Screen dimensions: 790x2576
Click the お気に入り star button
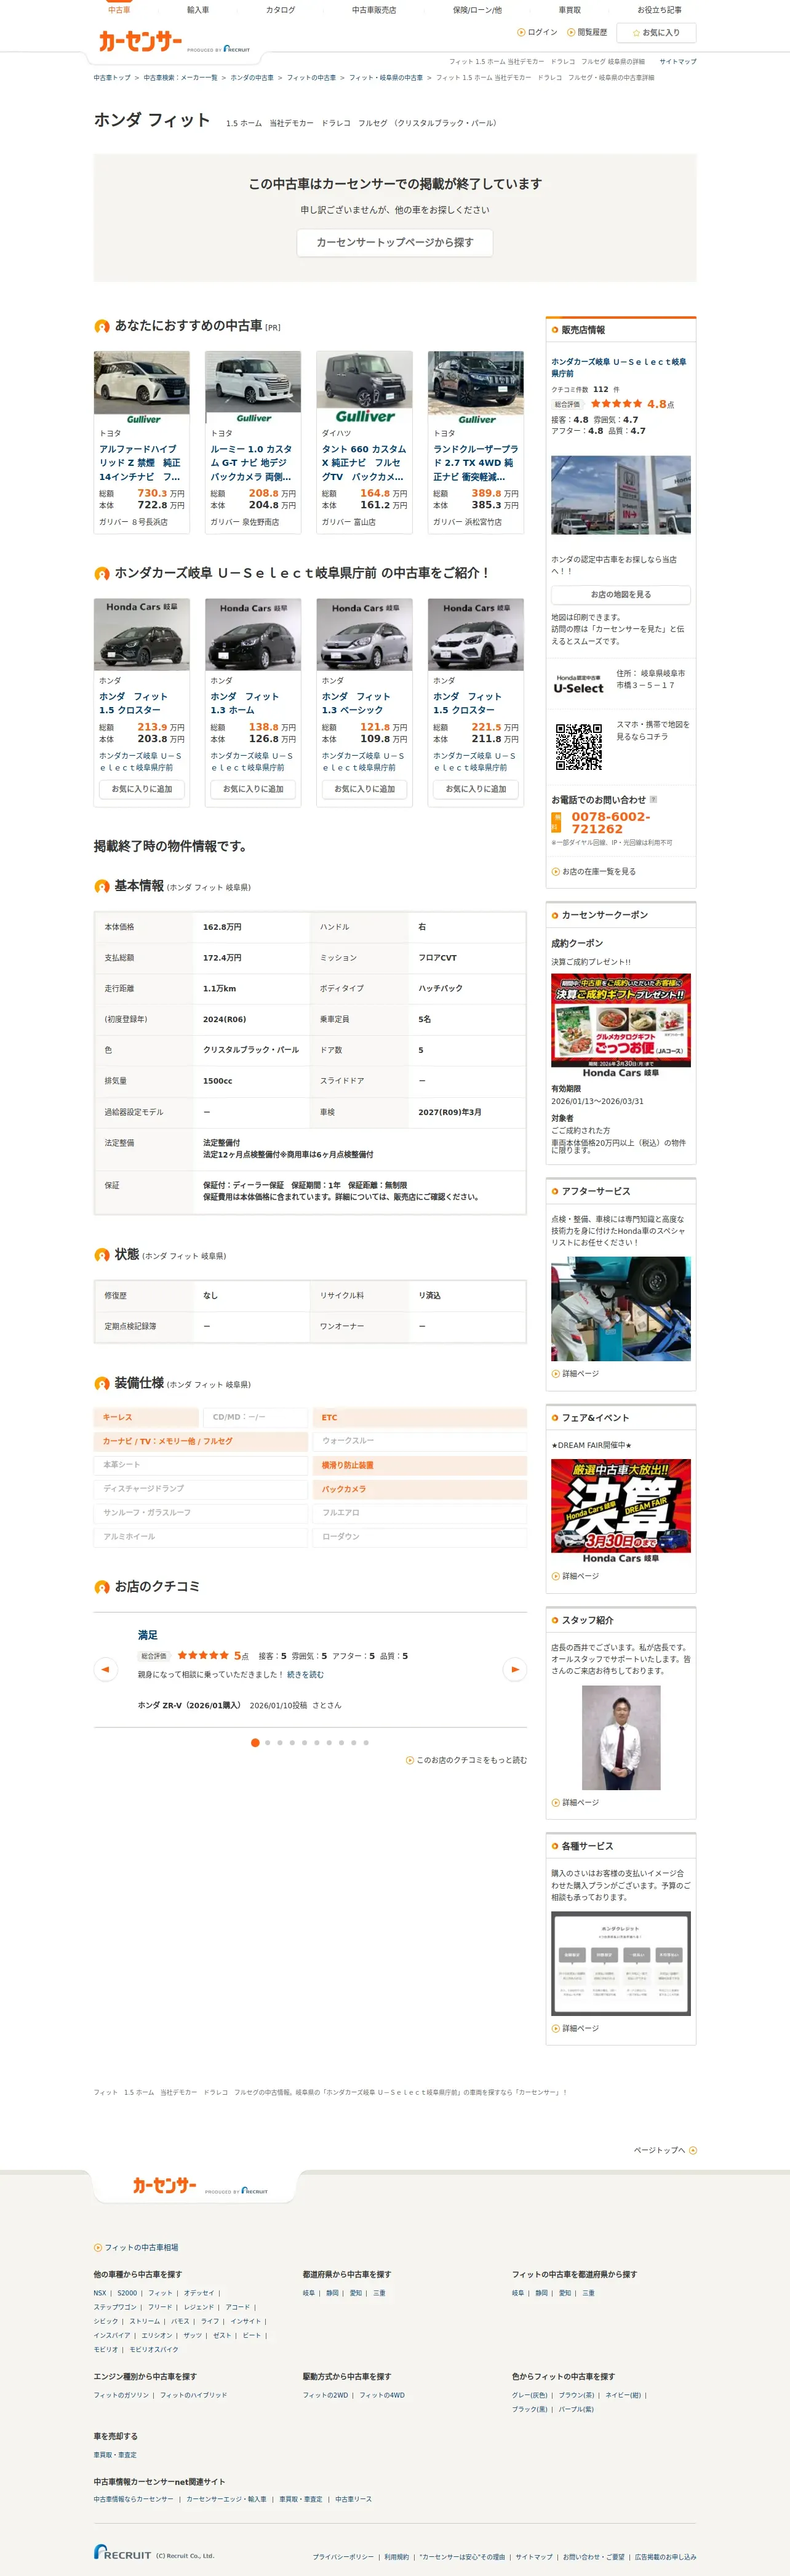(x=656, y=33)
